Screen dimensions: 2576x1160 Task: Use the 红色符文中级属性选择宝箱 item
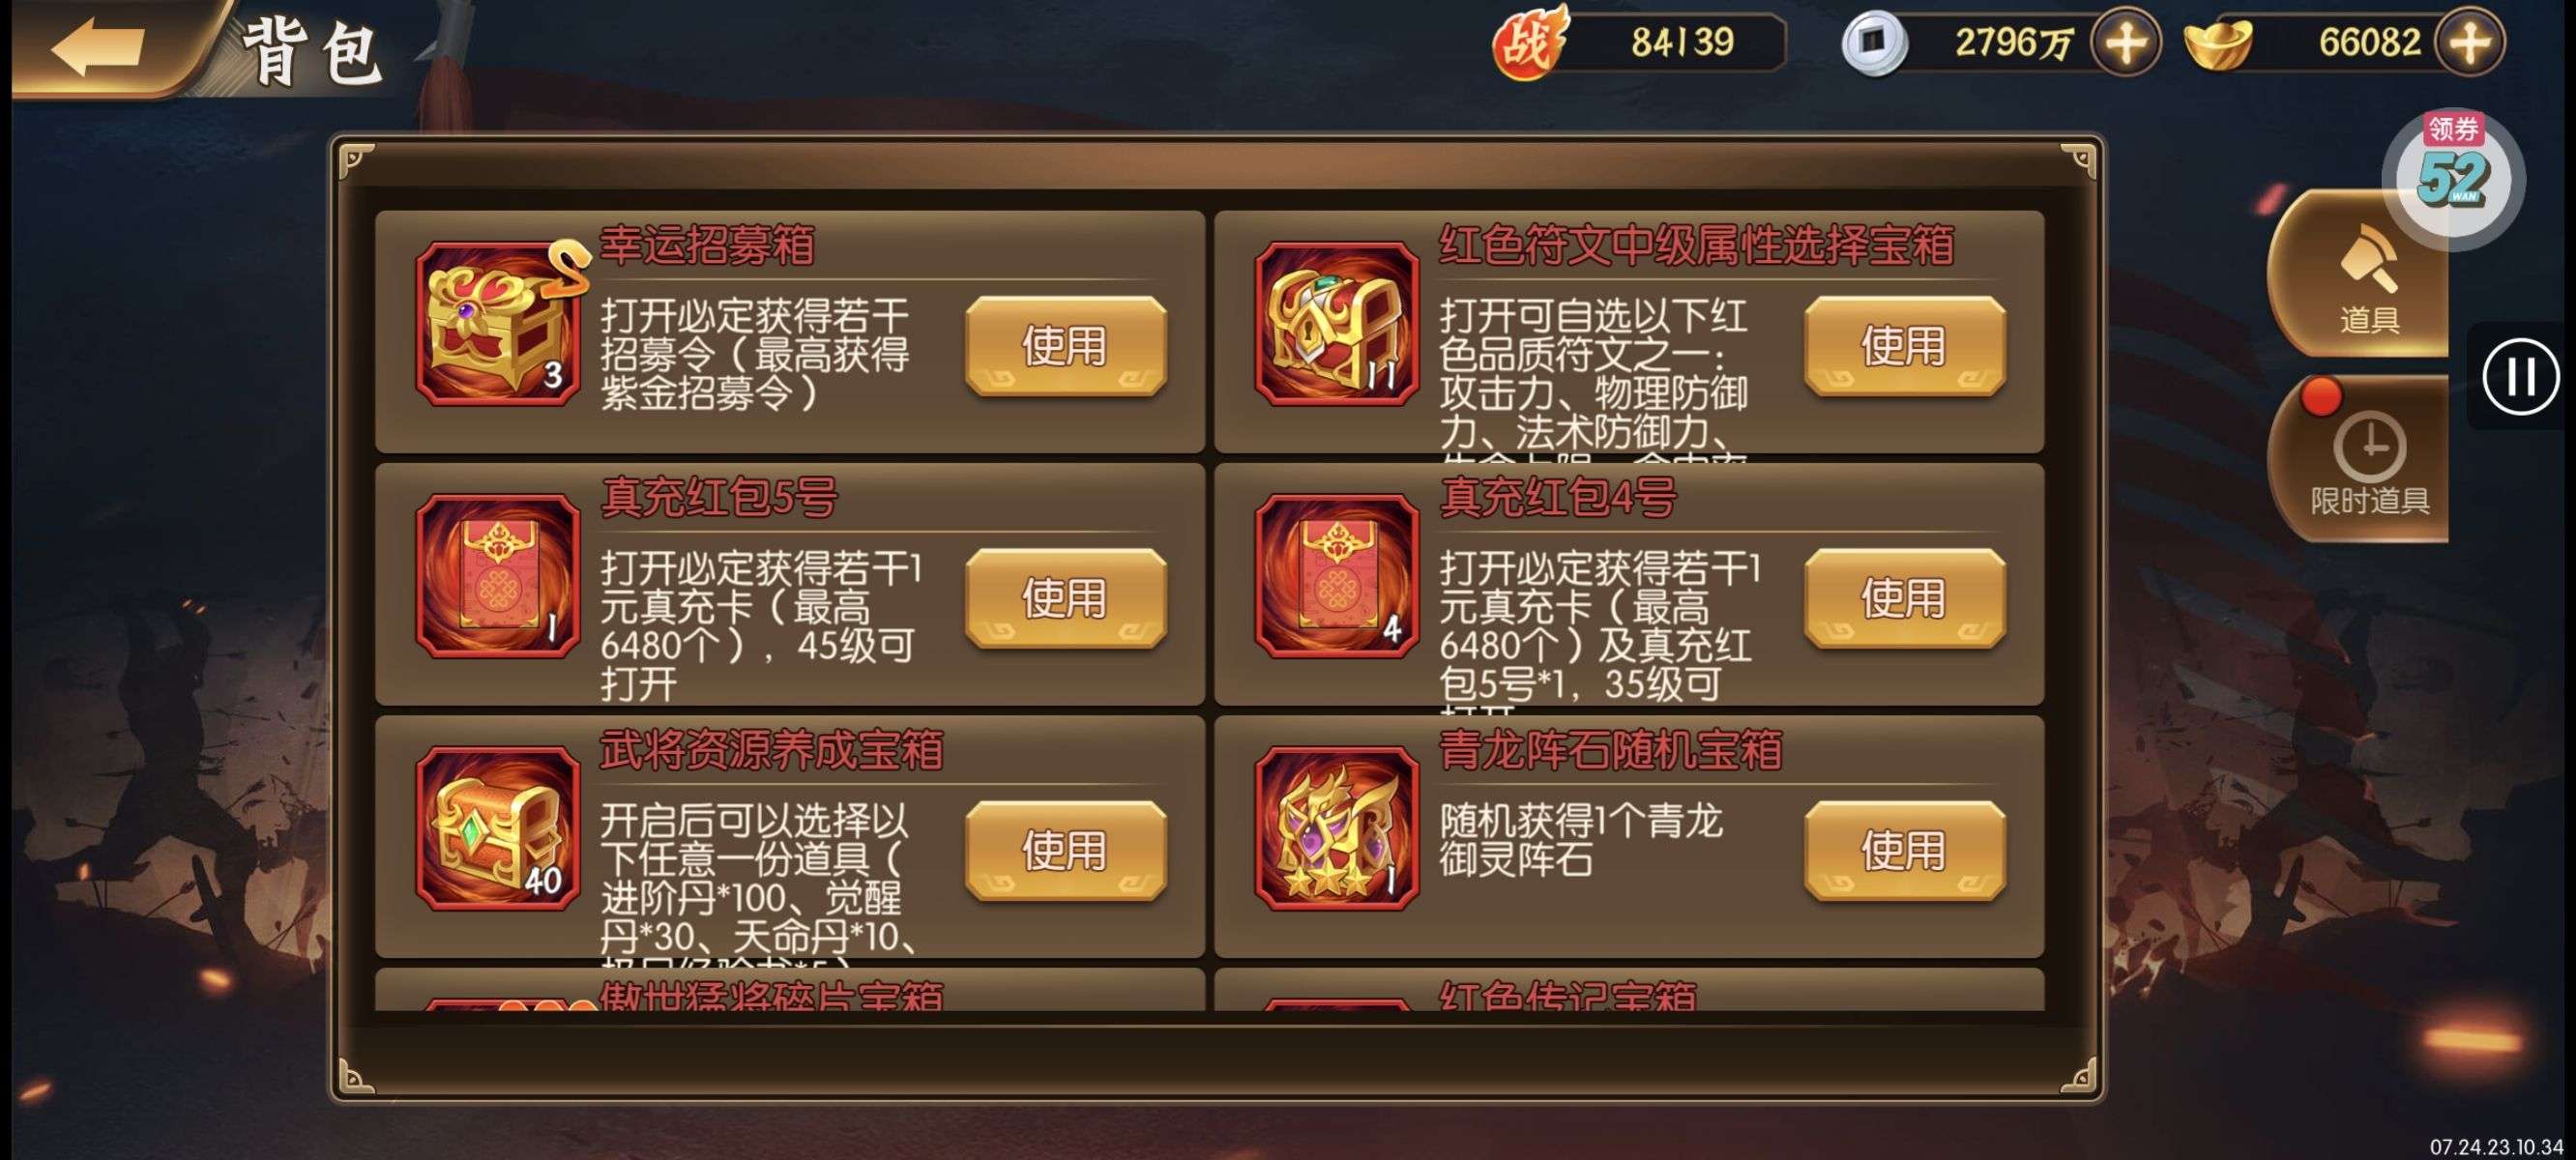tap(1905, 346)
